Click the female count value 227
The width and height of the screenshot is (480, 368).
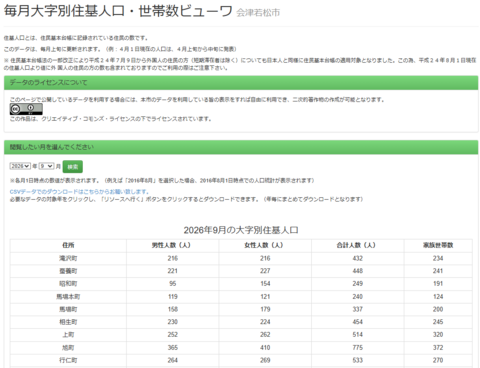click(x=265, y=271)
